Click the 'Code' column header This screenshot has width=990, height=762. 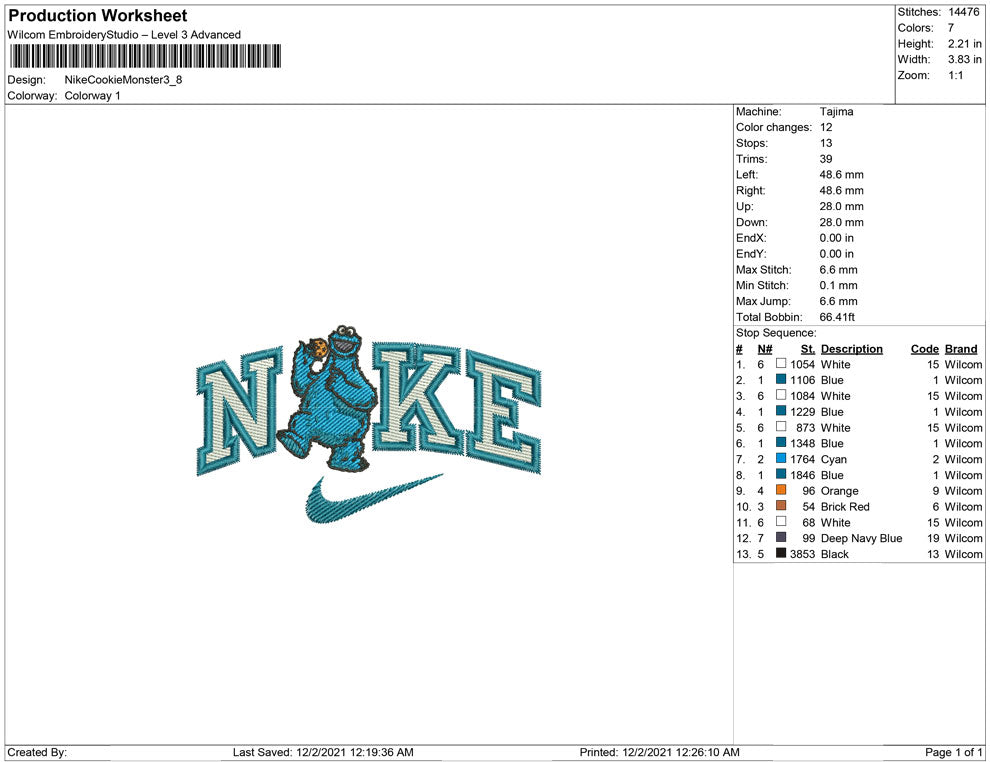point(925,348)
